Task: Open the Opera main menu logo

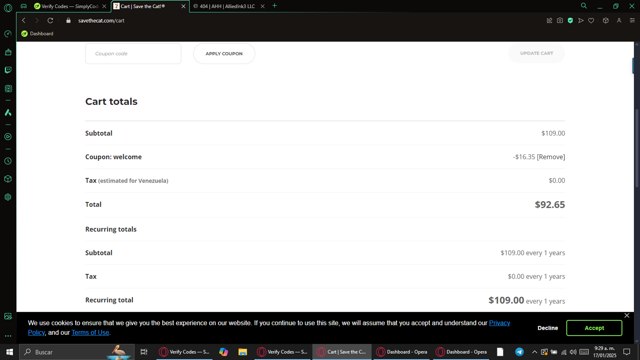Action: pyautogui.click(x=8, y=7)
